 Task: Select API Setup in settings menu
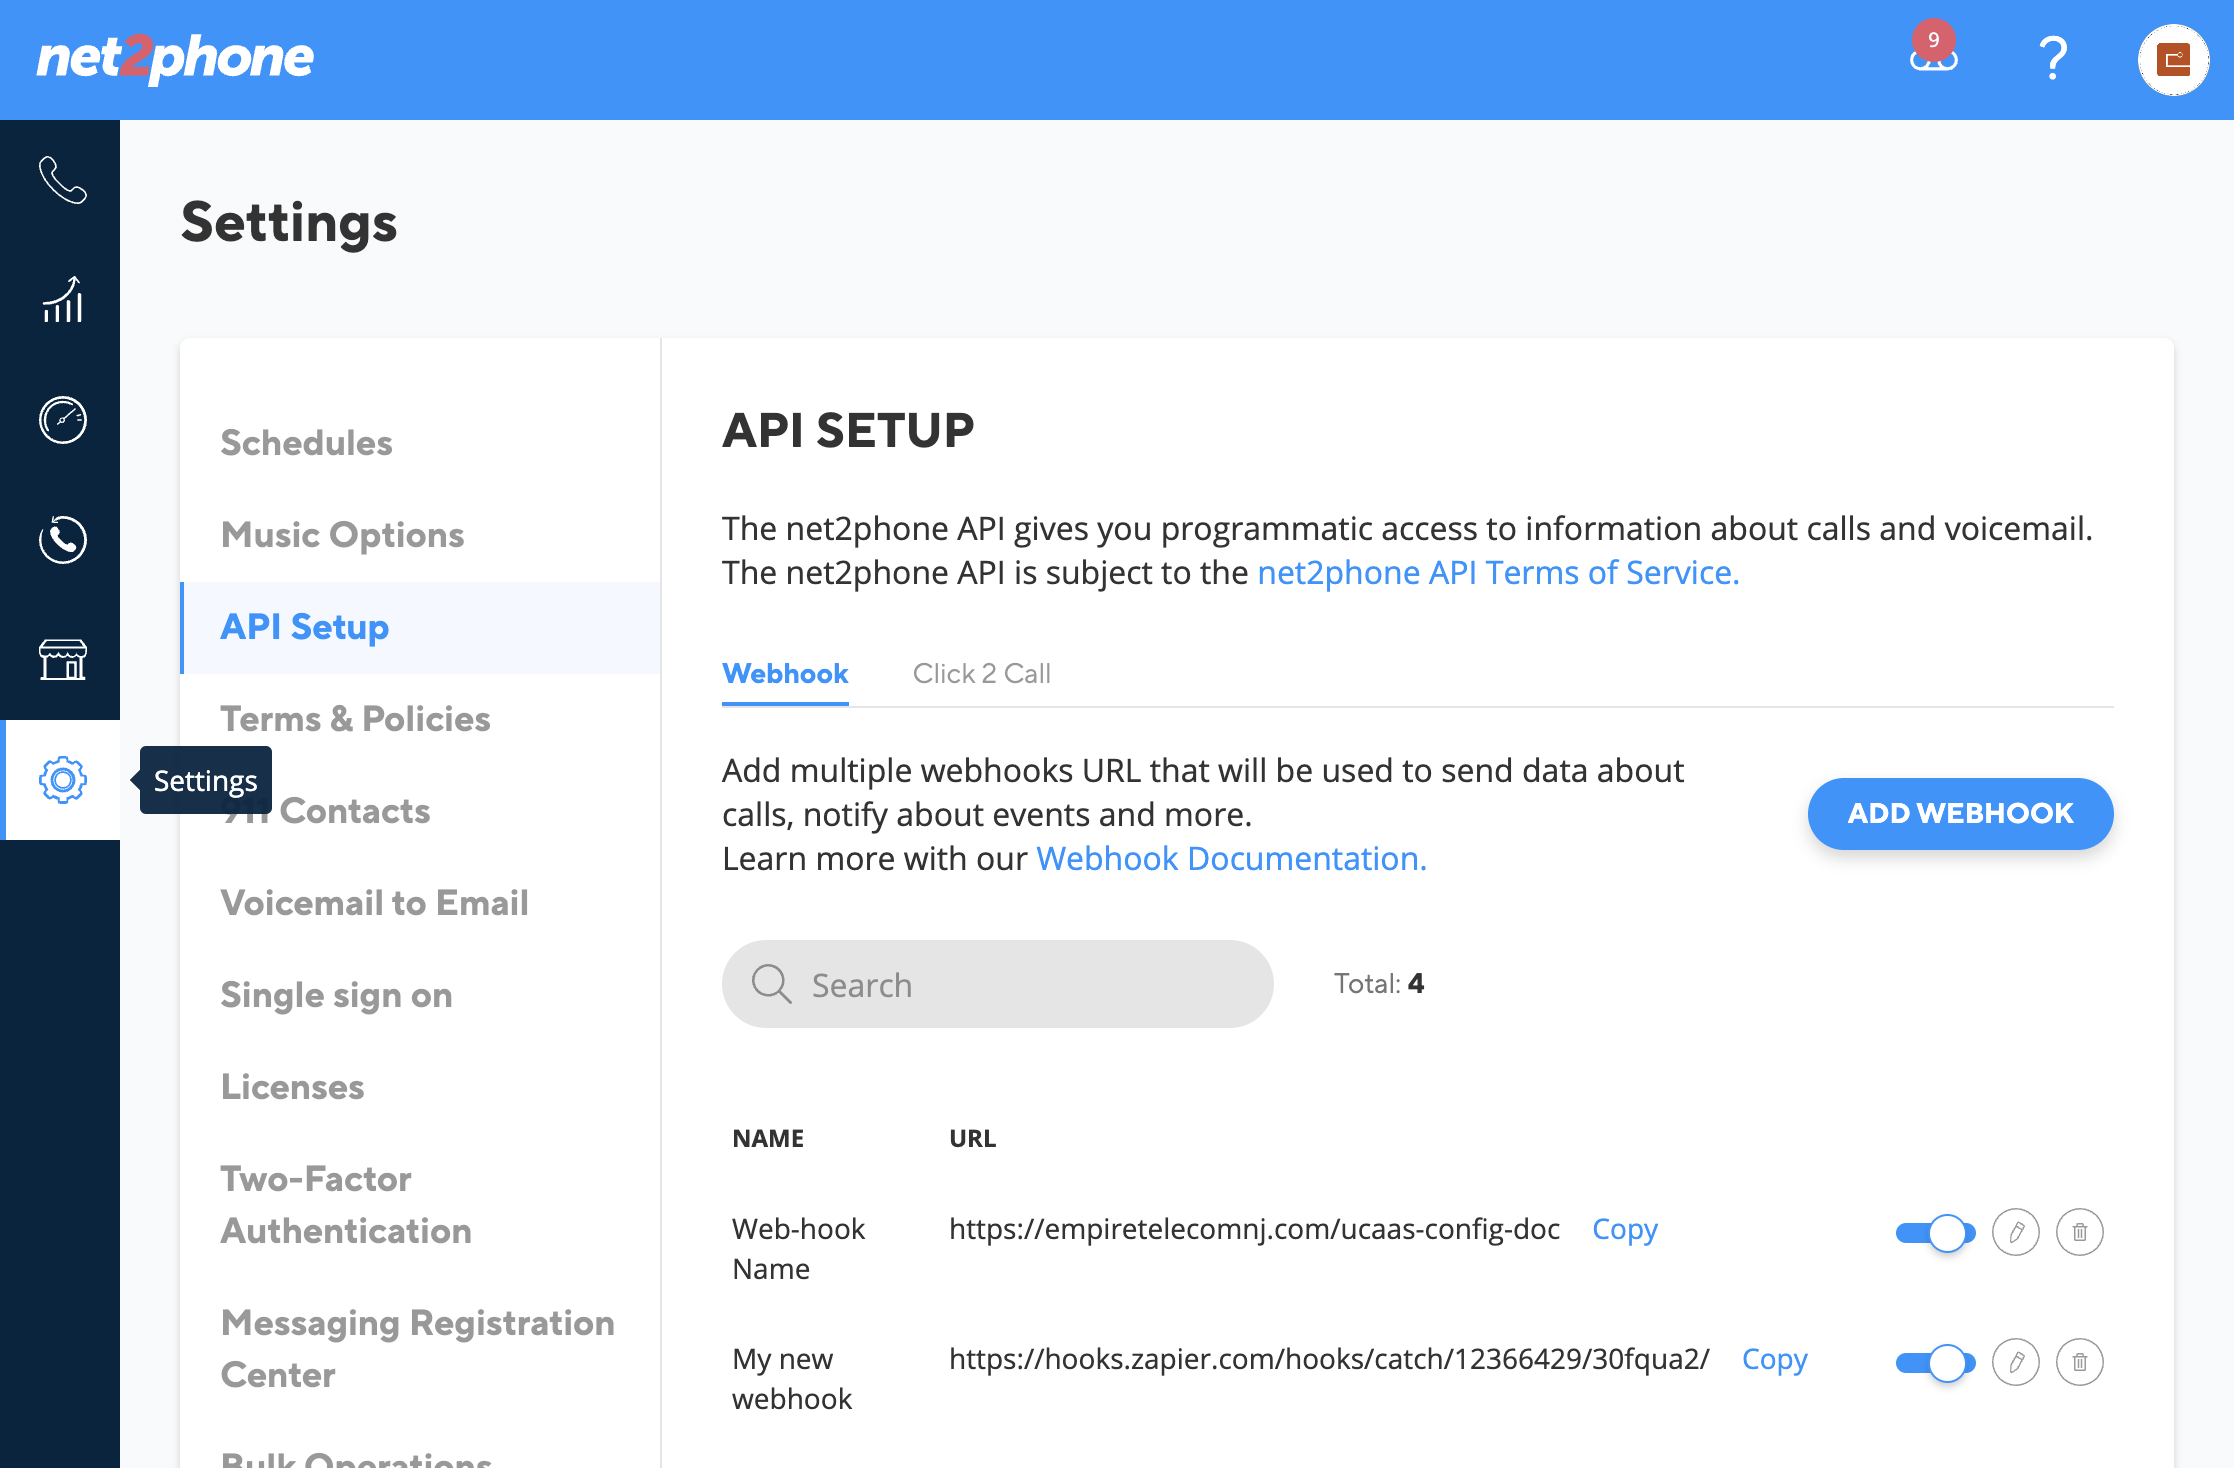(x=421, y=627)
